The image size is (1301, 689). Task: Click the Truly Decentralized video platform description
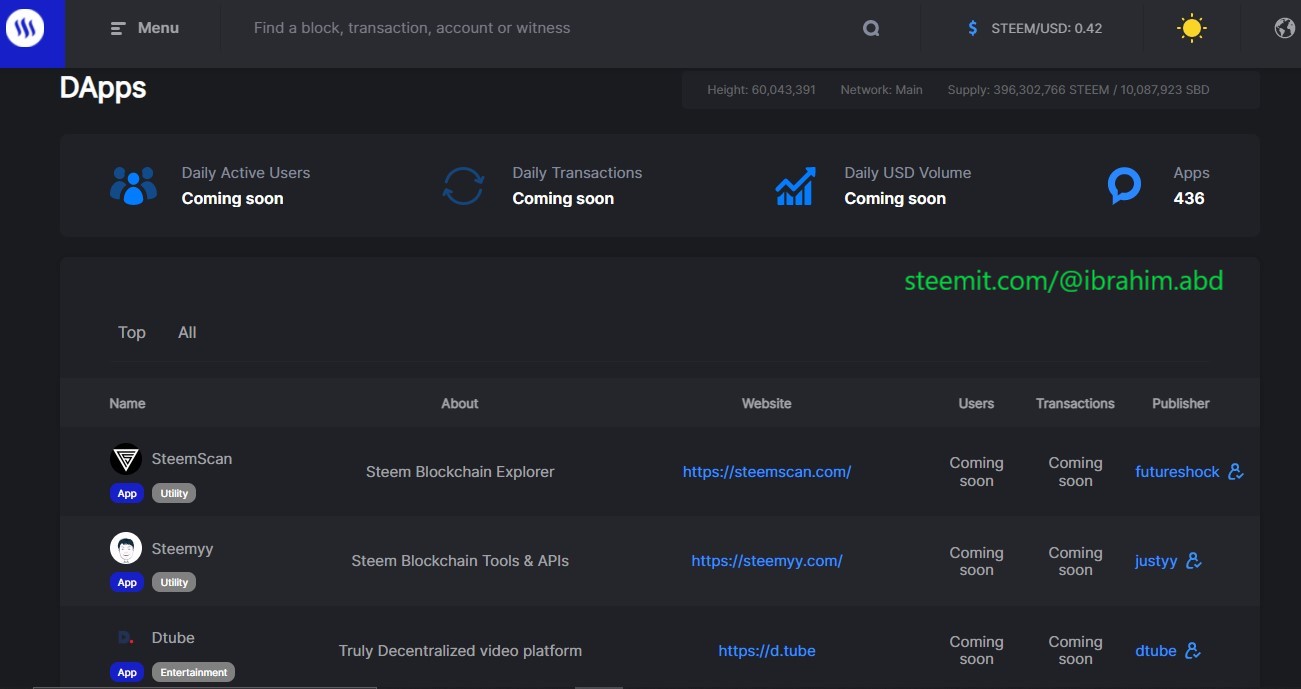(x=460, y=651)
